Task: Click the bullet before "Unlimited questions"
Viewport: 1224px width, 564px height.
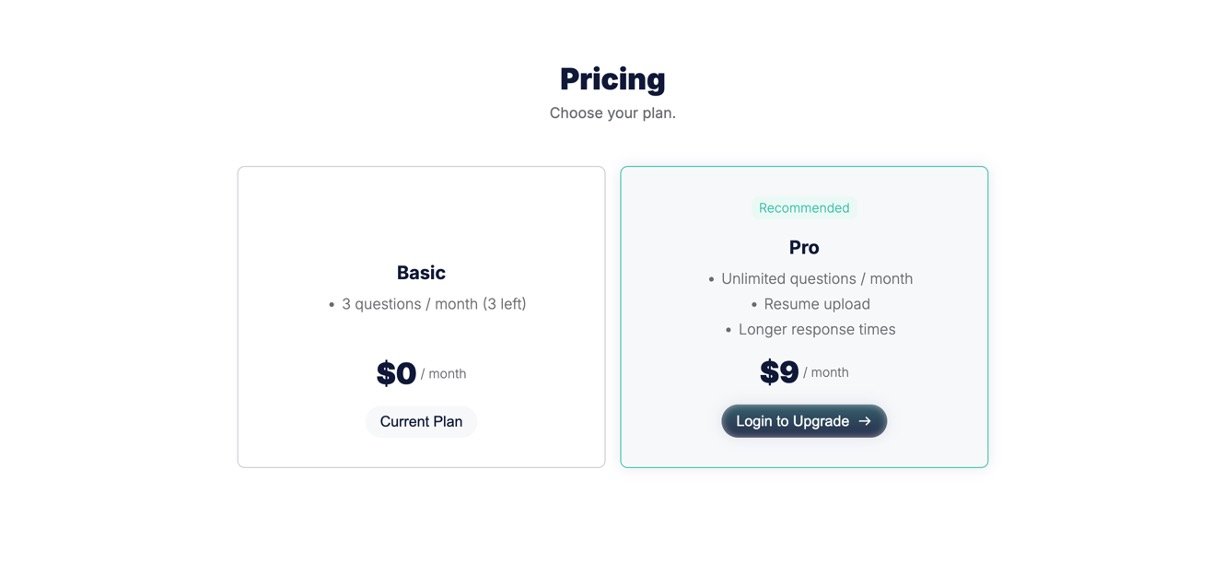Action: 711,280
